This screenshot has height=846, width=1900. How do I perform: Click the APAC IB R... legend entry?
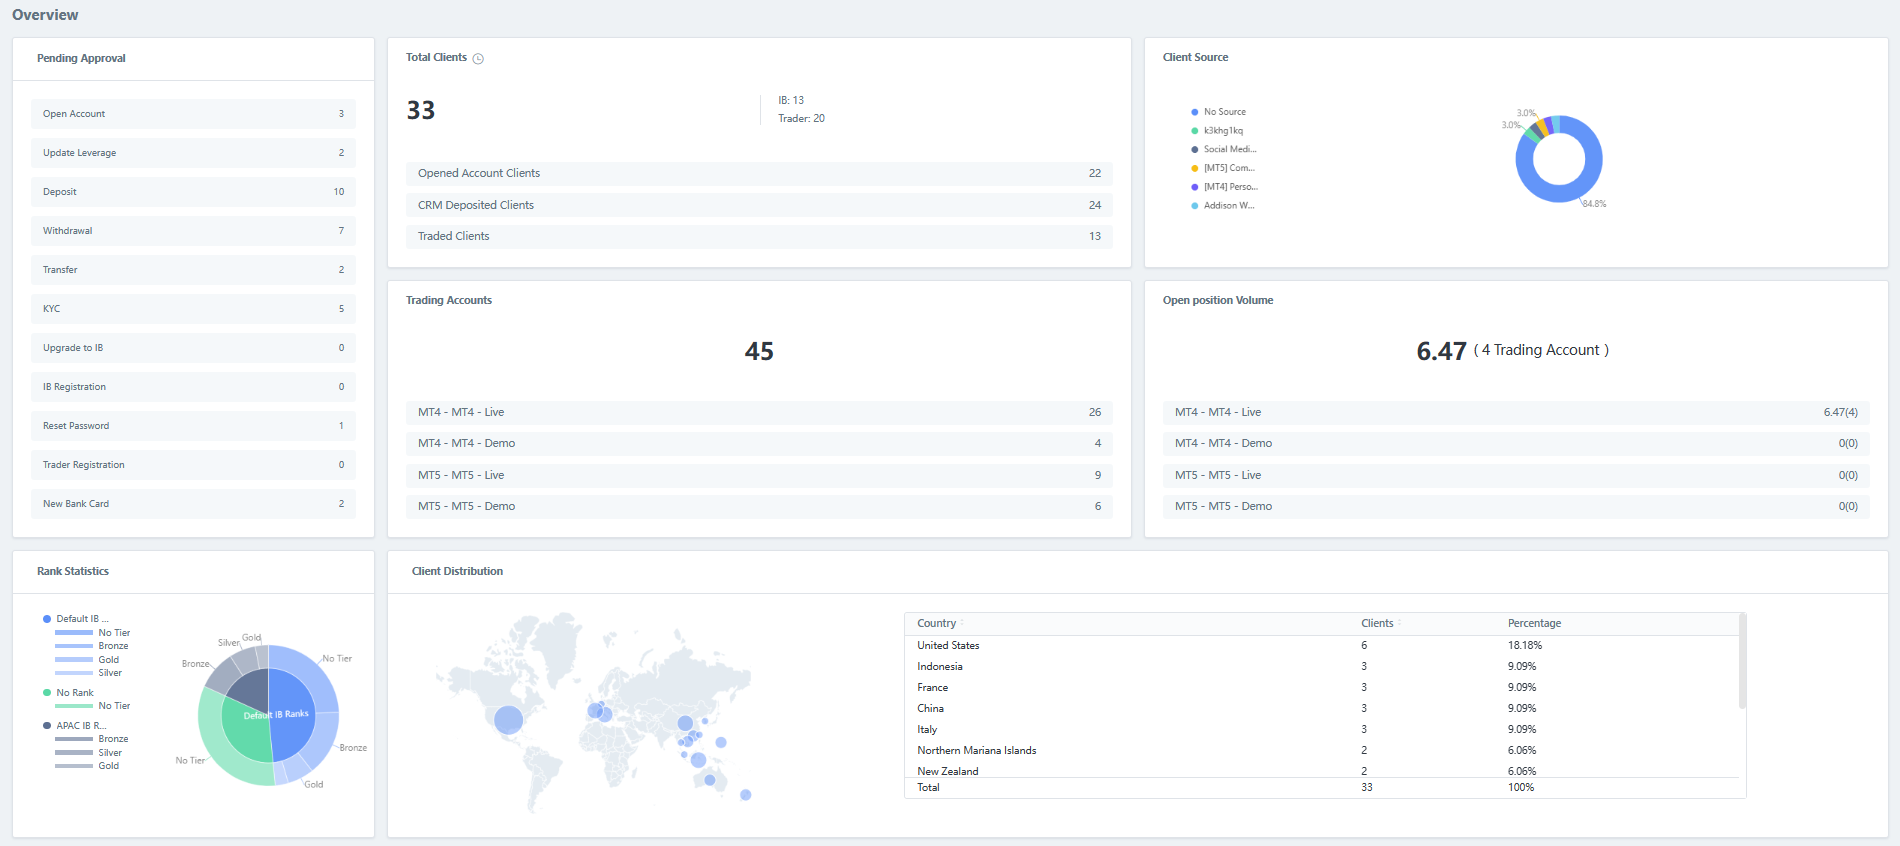[x=74, y=726]
